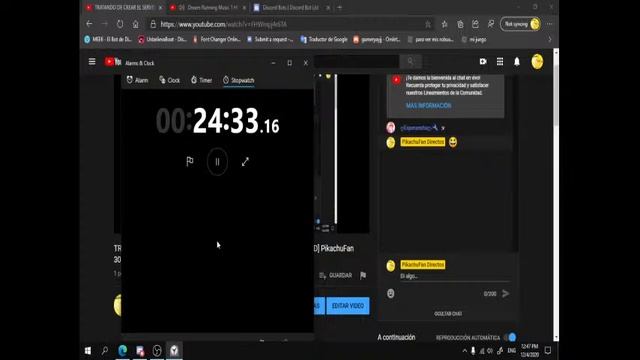Toggle REPRODUCCIÓN AUTOMÁTICA autoplay switch

coord(510,338)
